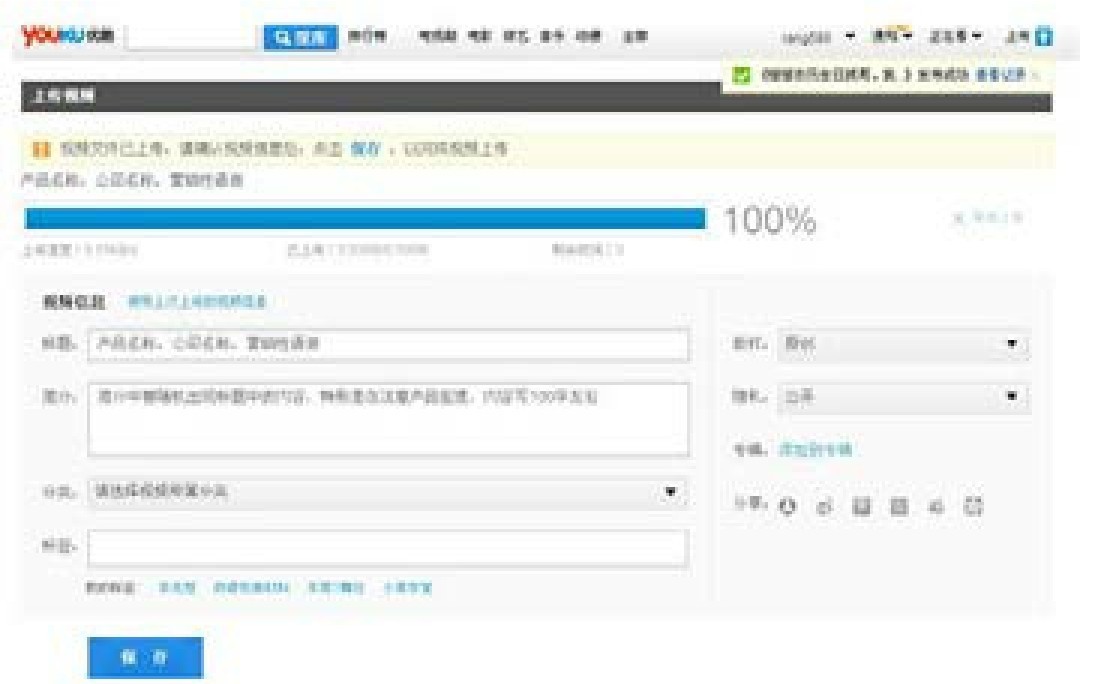Click the X cancel upload icon beside 100%
The height and width of the screenshot is (684, 1097).
[958, 218]
